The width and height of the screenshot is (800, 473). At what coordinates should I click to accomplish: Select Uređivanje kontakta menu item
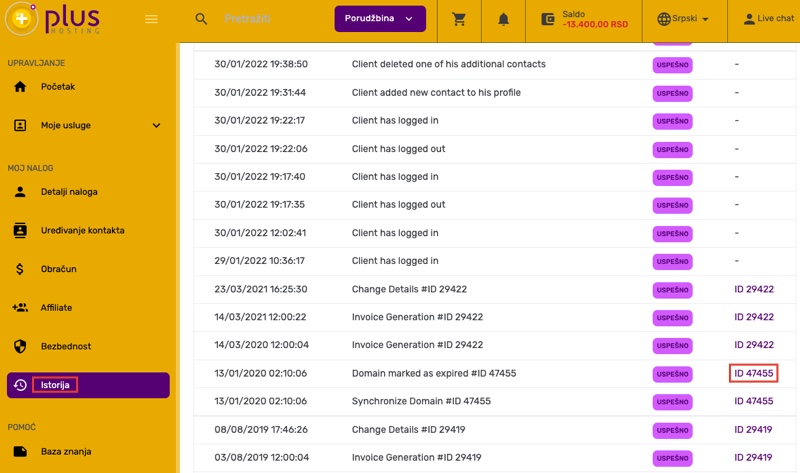tap(82, 230)
